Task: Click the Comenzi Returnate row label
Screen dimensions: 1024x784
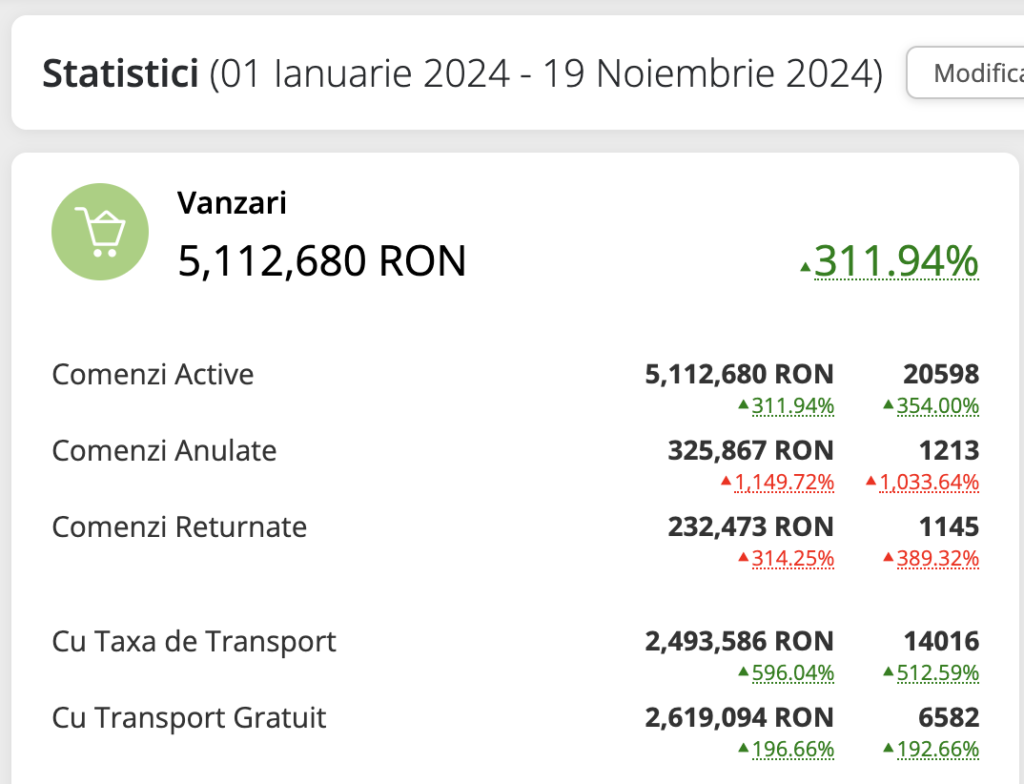Action: pyautogui.click(x=179, y=527)
